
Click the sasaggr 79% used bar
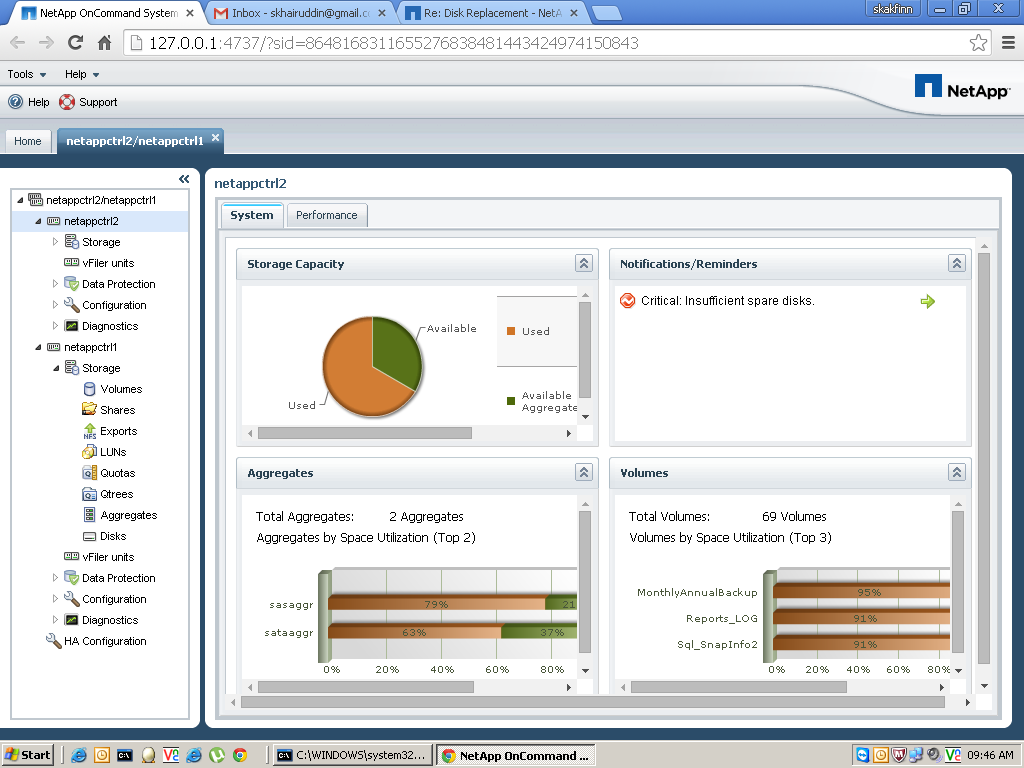(x=436, y=603)
